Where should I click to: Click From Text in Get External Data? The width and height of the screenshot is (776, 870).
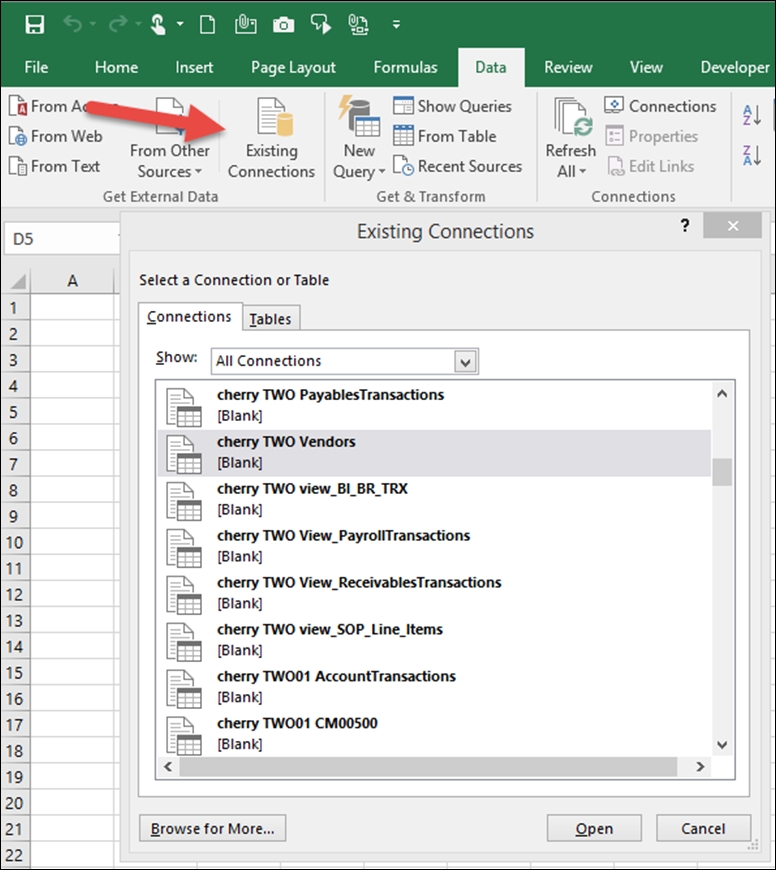click(x=54, y=166)
